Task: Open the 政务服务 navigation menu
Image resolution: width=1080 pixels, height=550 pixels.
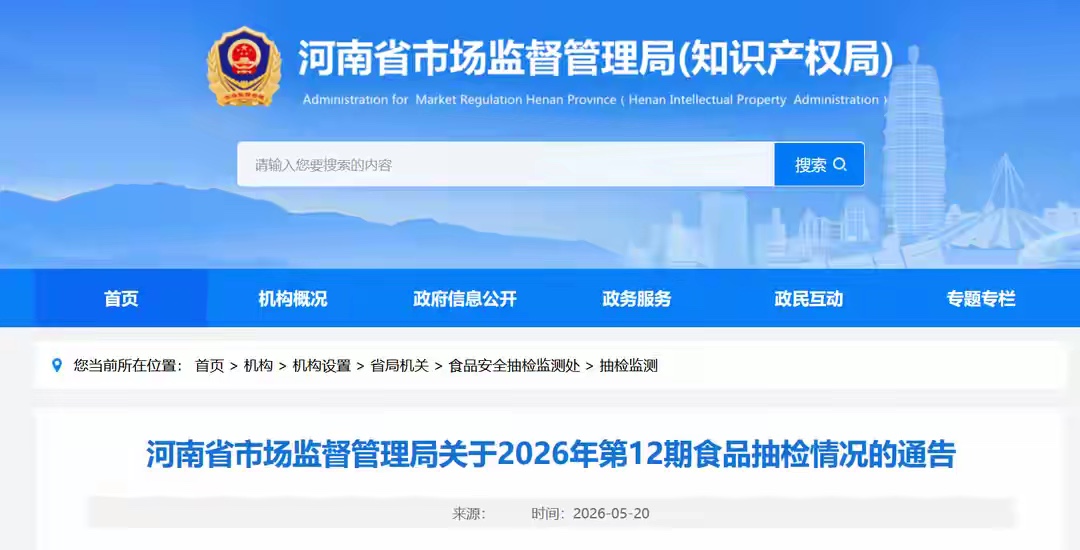Action: (636, 298)
